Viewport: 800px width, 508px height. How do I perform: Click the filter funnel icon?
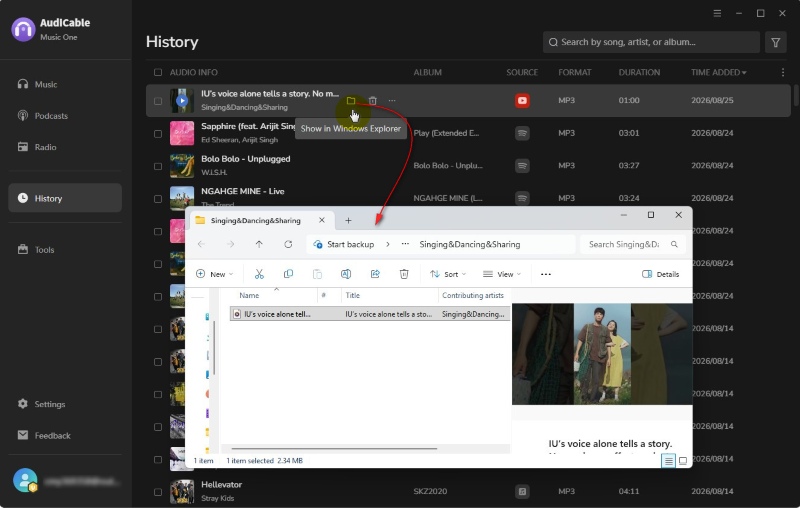pos(776,42)
